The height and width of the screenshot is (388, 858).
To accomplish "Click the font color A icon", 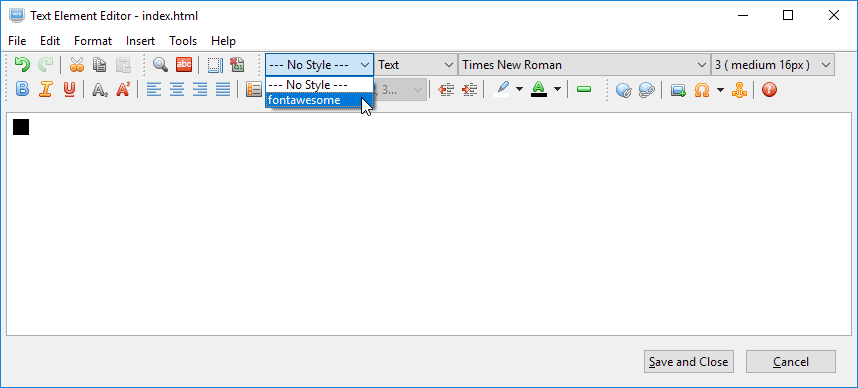I will (539, 89).
